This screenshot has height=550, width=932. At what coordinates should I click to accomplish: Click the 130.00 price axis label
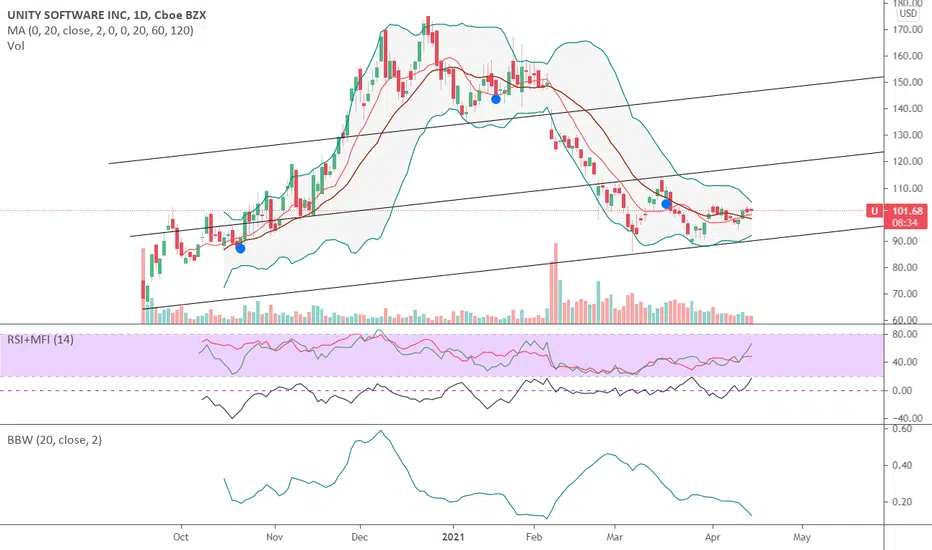coord(907,135)
